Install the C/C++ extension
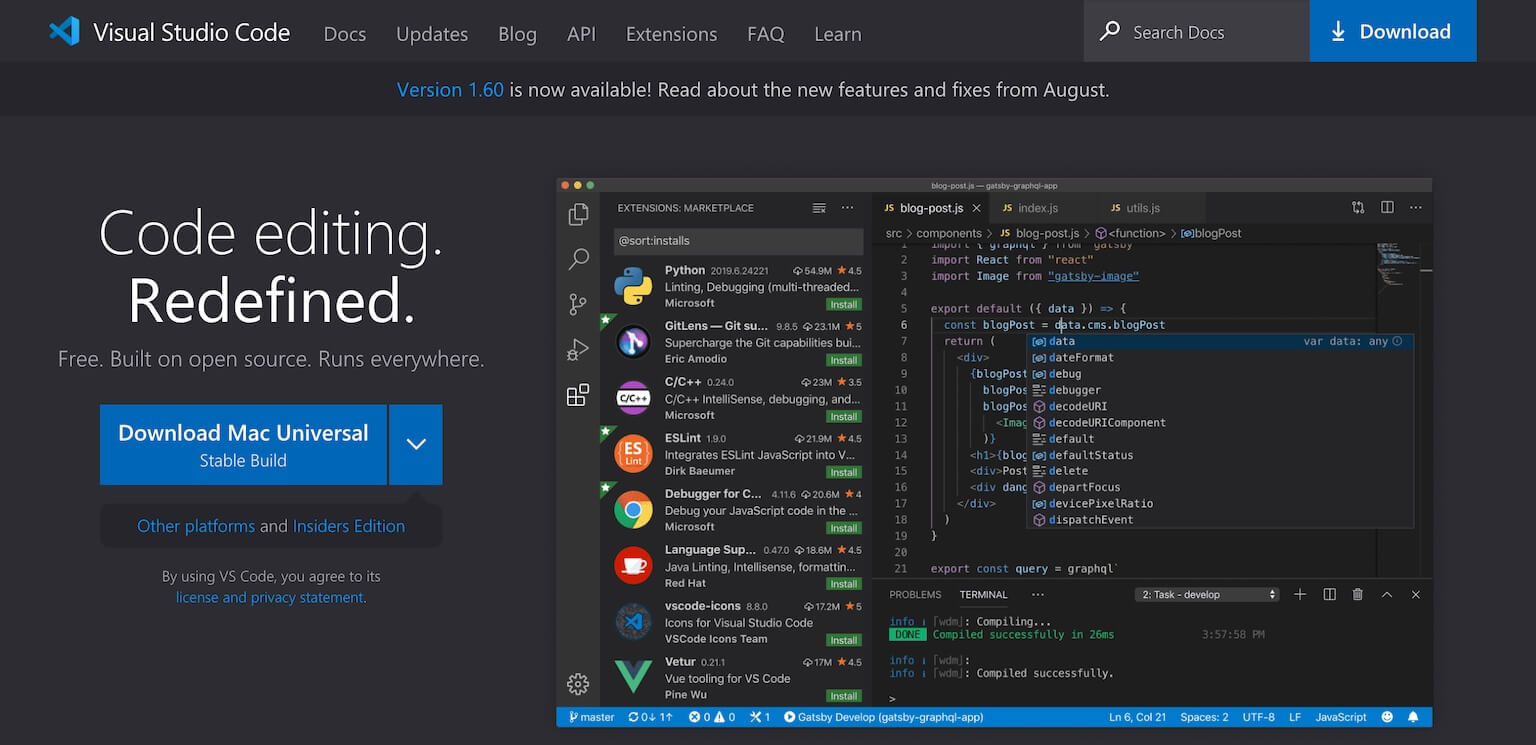1536x745 pixels. [x=843, y=416]
